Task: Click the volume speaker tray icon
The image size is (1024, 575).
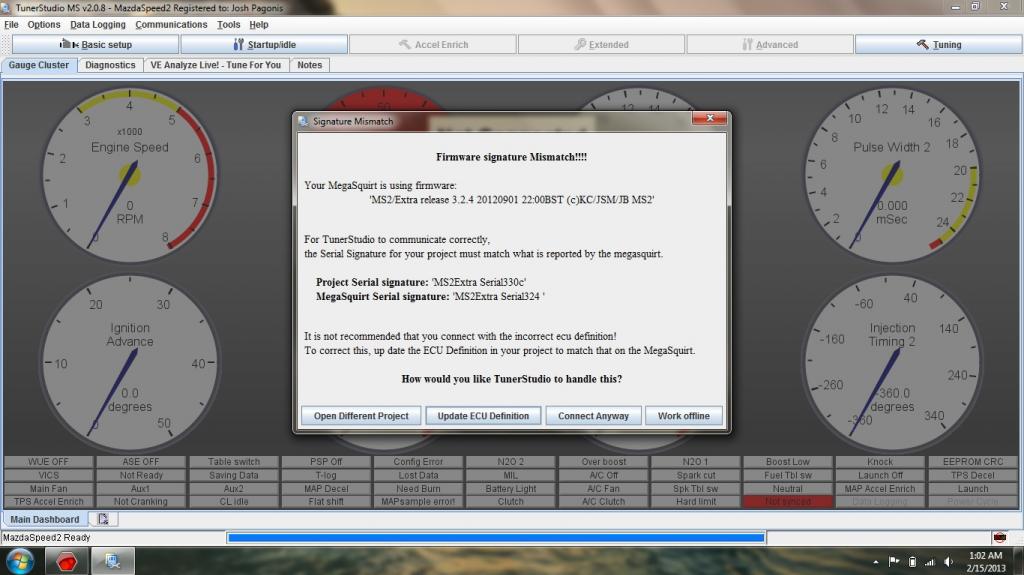Action: [x=948, y=562]
